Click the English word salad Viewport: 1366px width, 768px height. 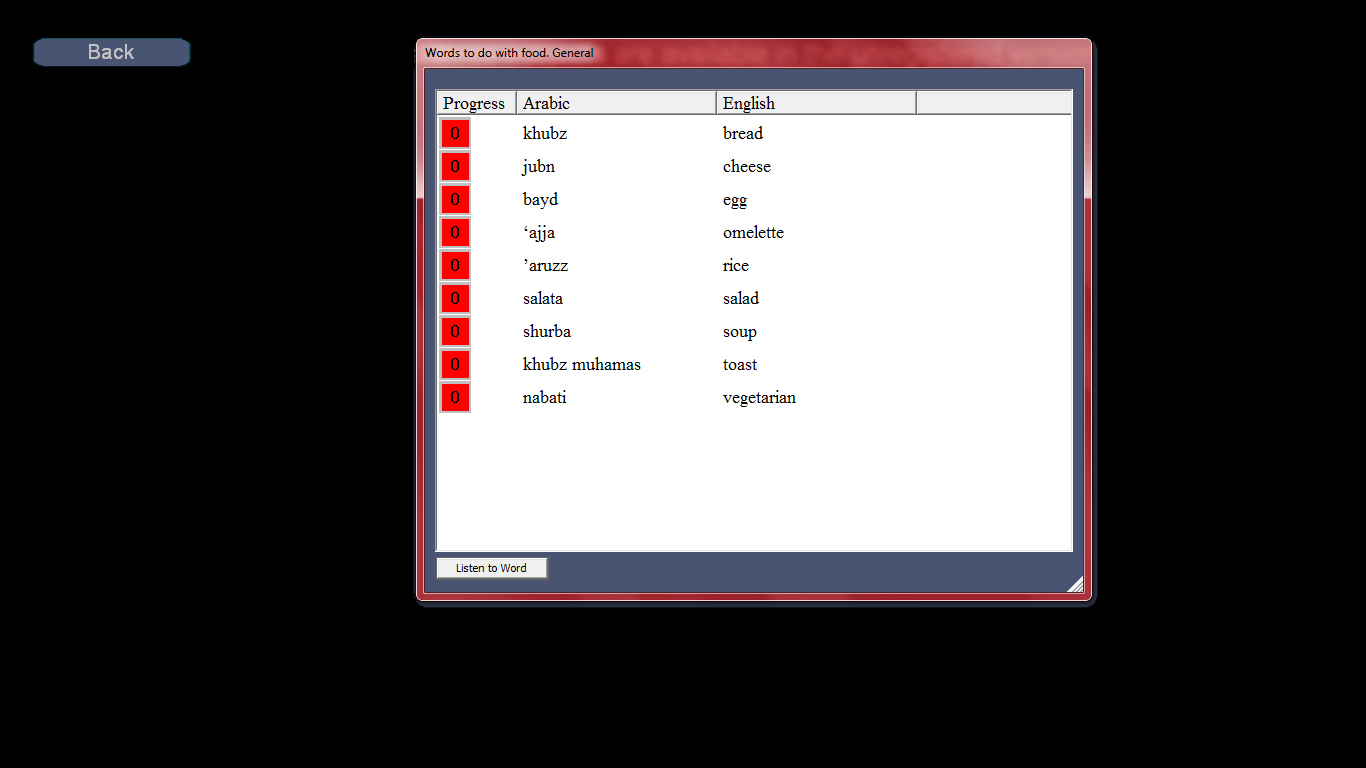tap(741, 298)
